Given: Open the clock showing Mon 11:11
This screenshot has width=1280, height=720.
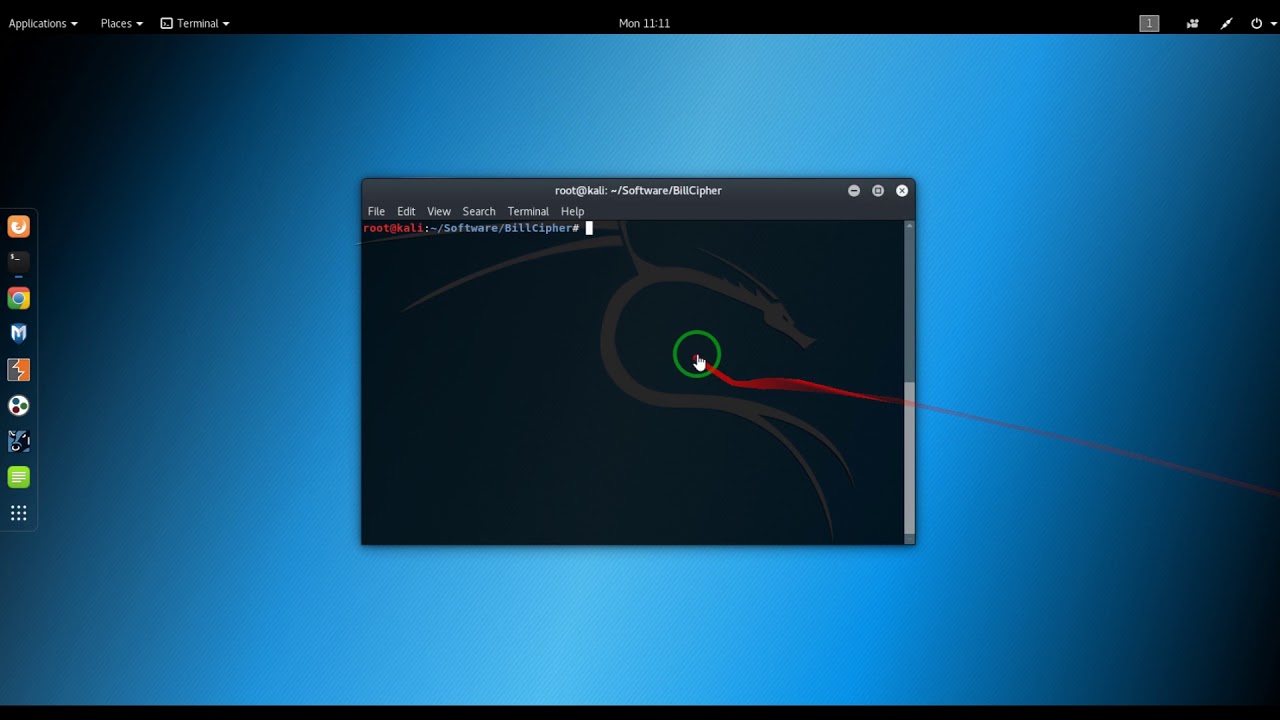Looking at the screenshot, I should [644, 23].
